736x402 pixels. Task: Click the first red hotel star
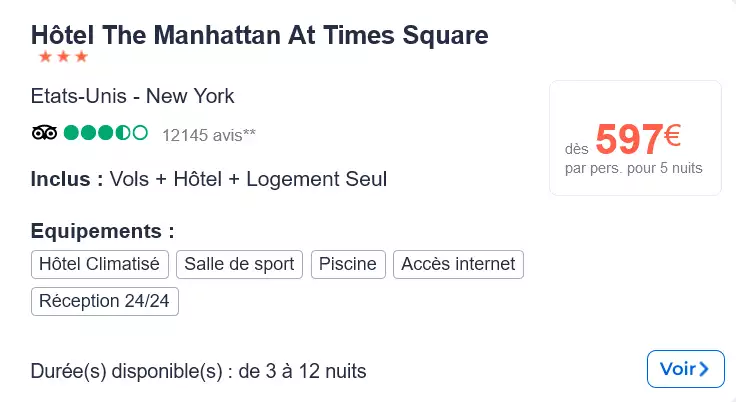[46, 57]
